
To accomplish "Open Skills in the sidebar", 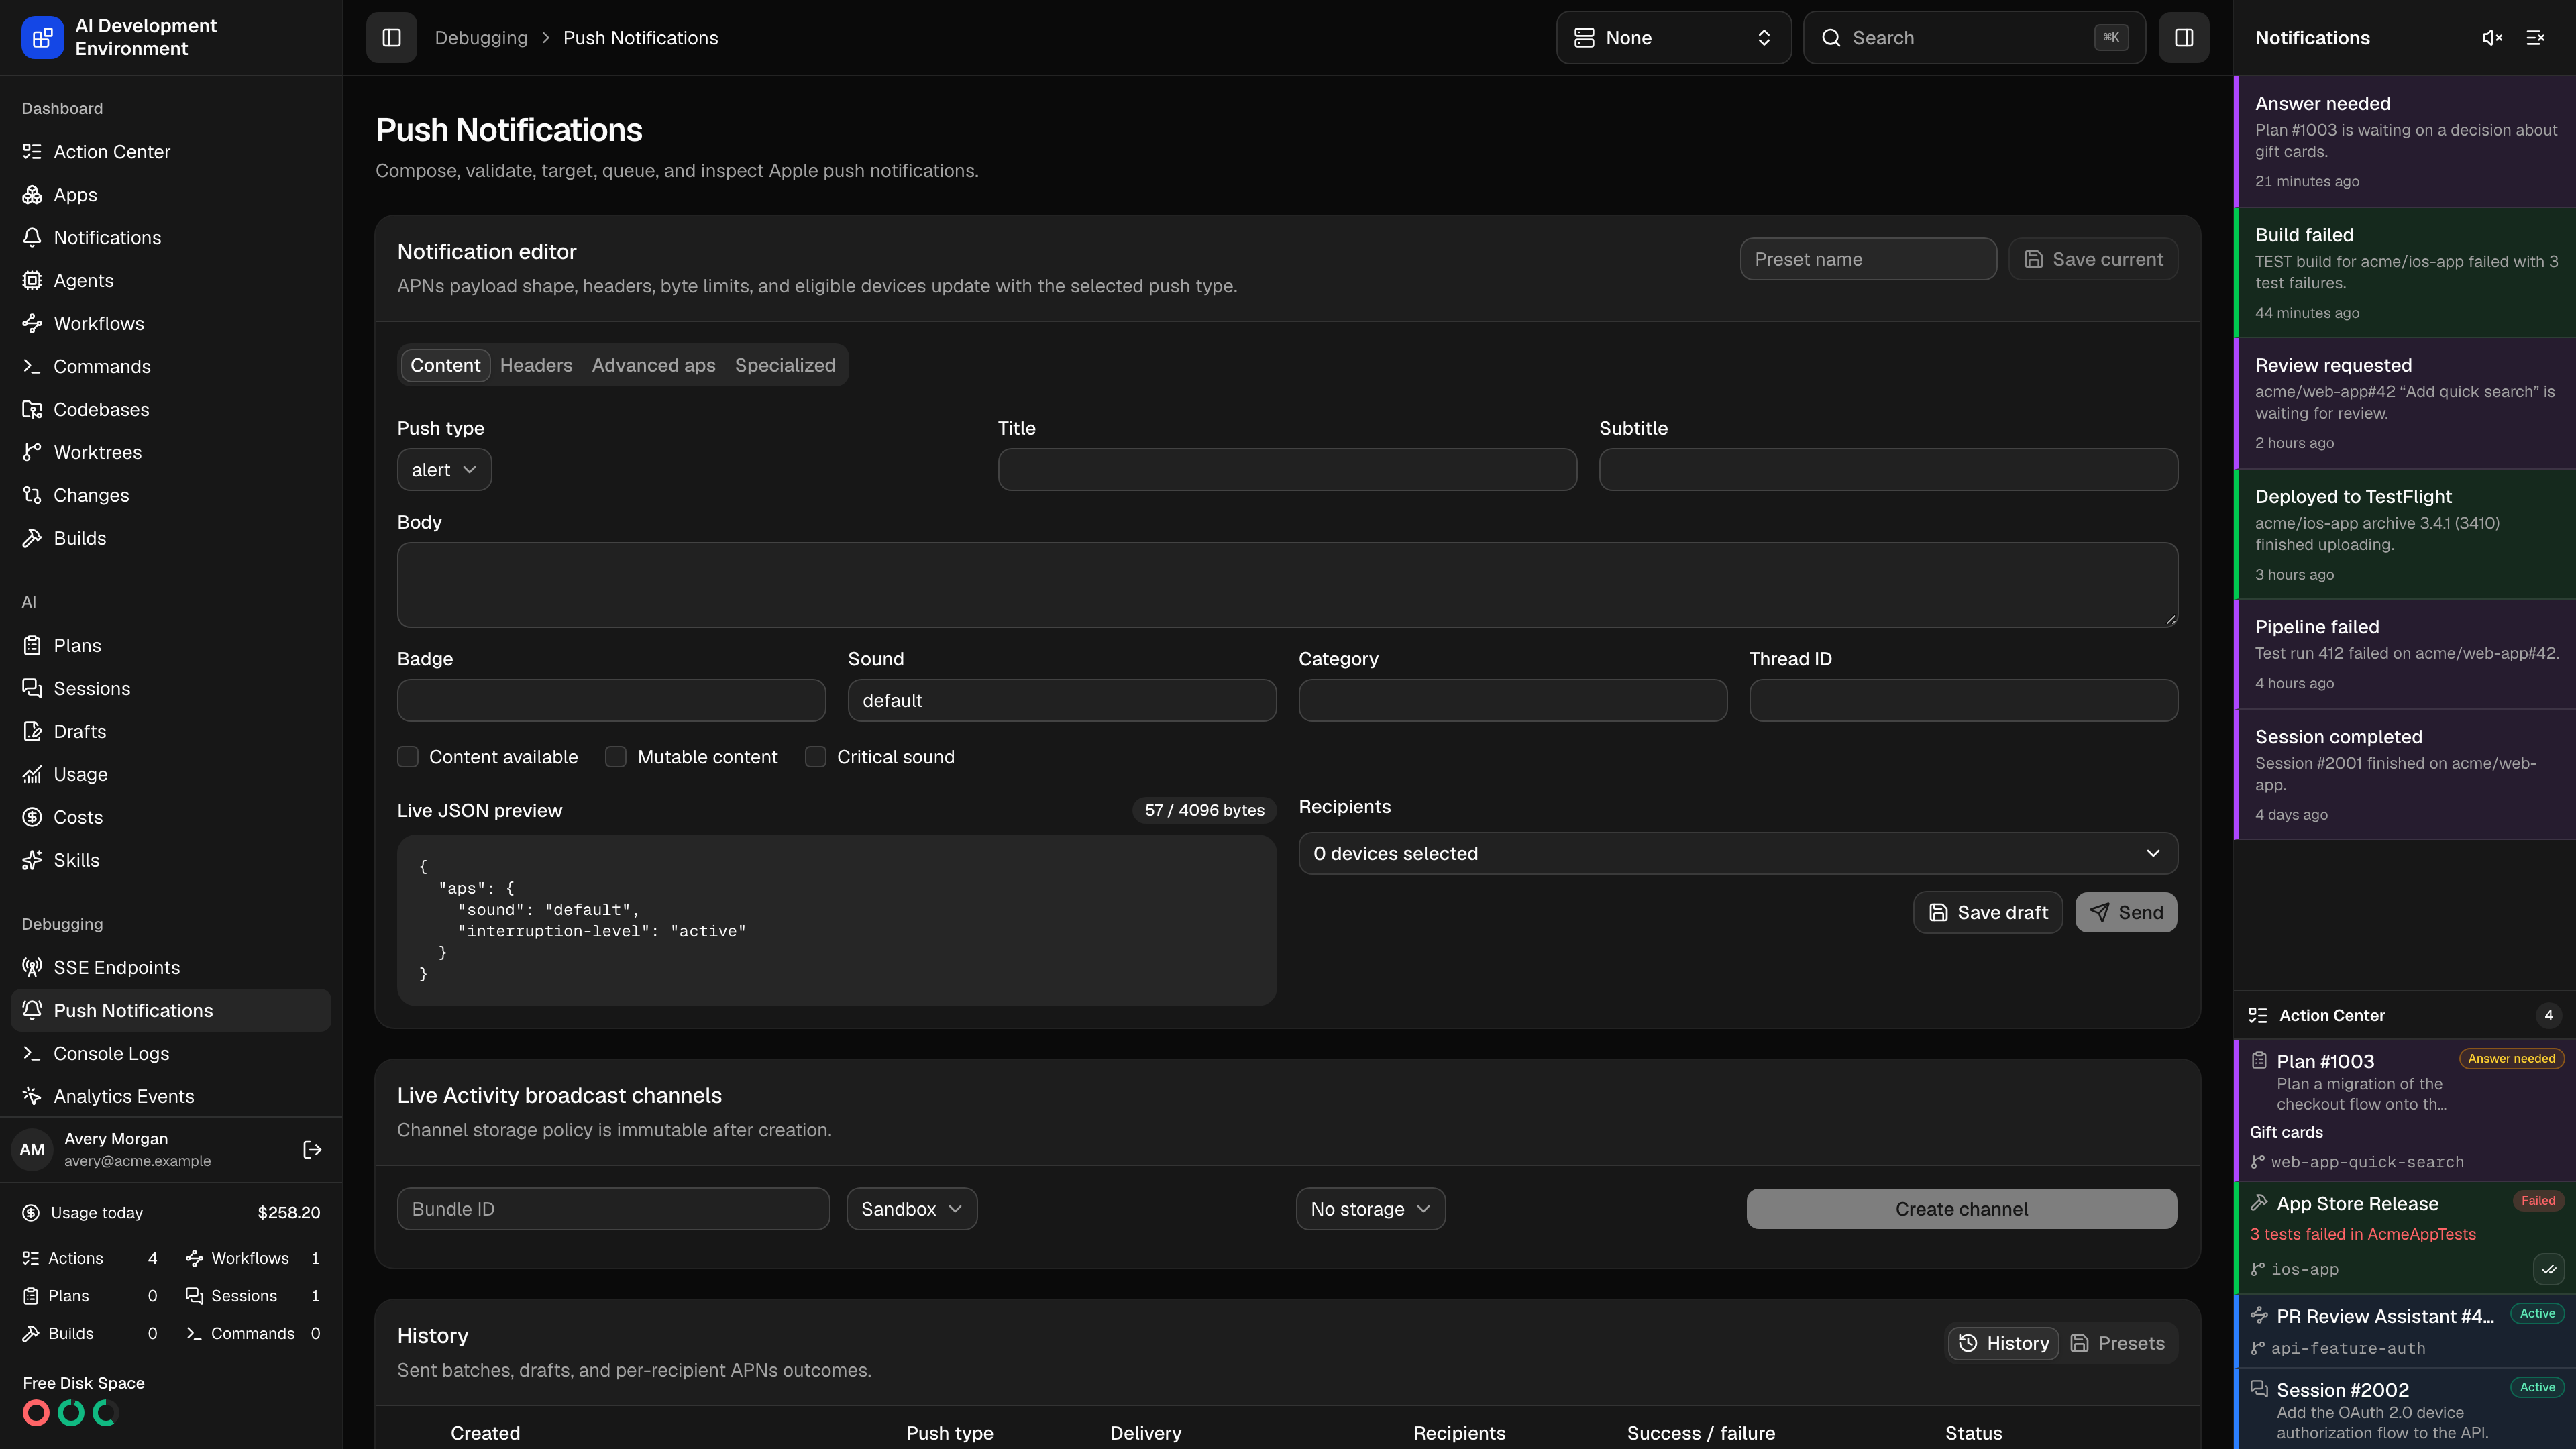I will 171,861.
